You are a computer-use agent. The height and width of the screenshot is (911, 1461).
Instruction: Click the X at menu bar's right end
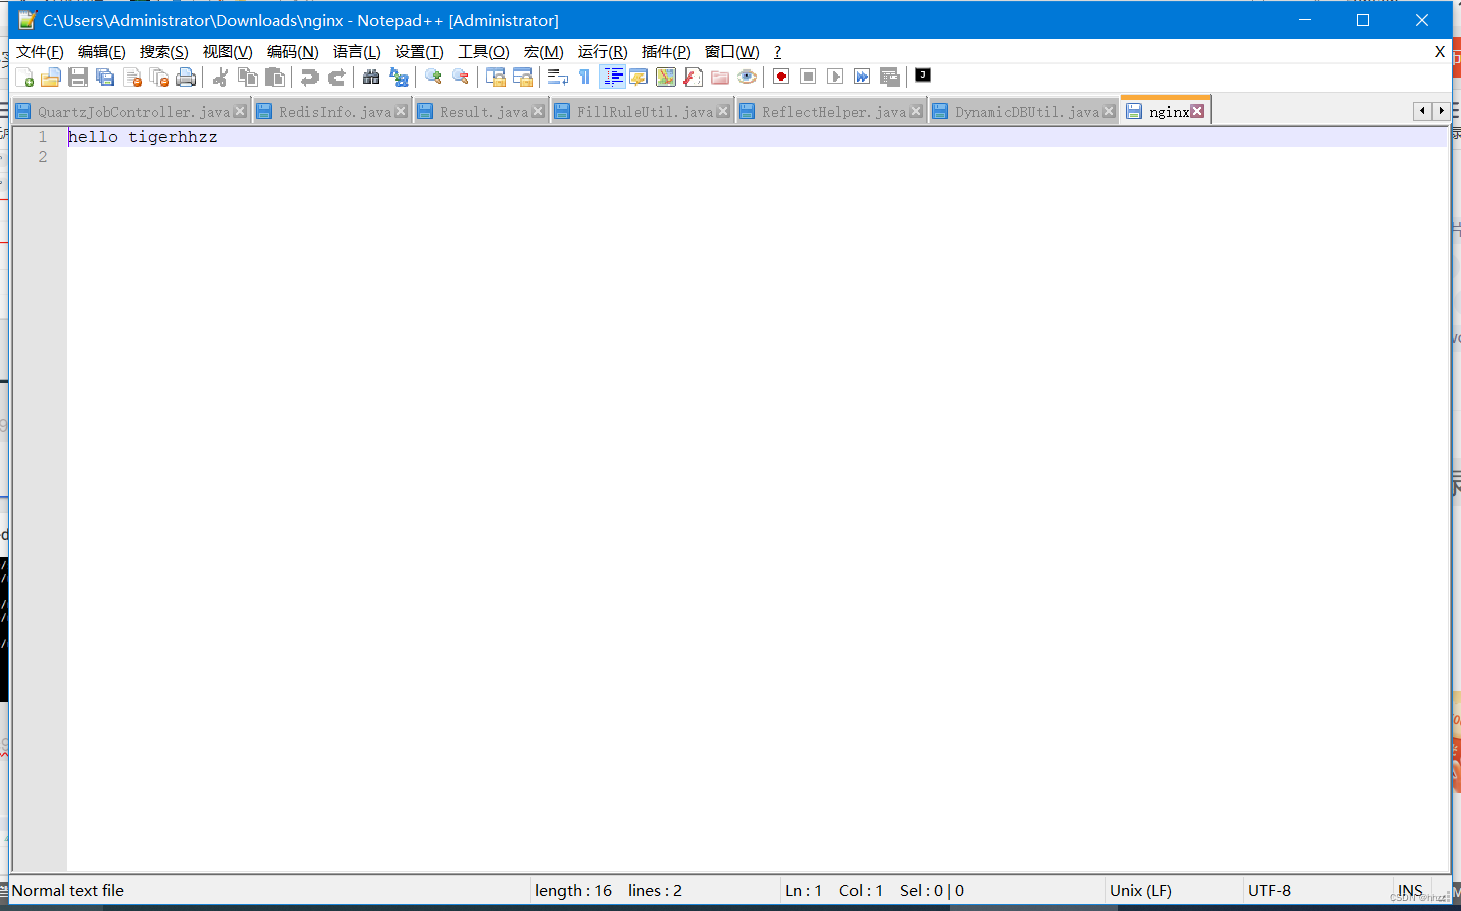(1440, 52)
